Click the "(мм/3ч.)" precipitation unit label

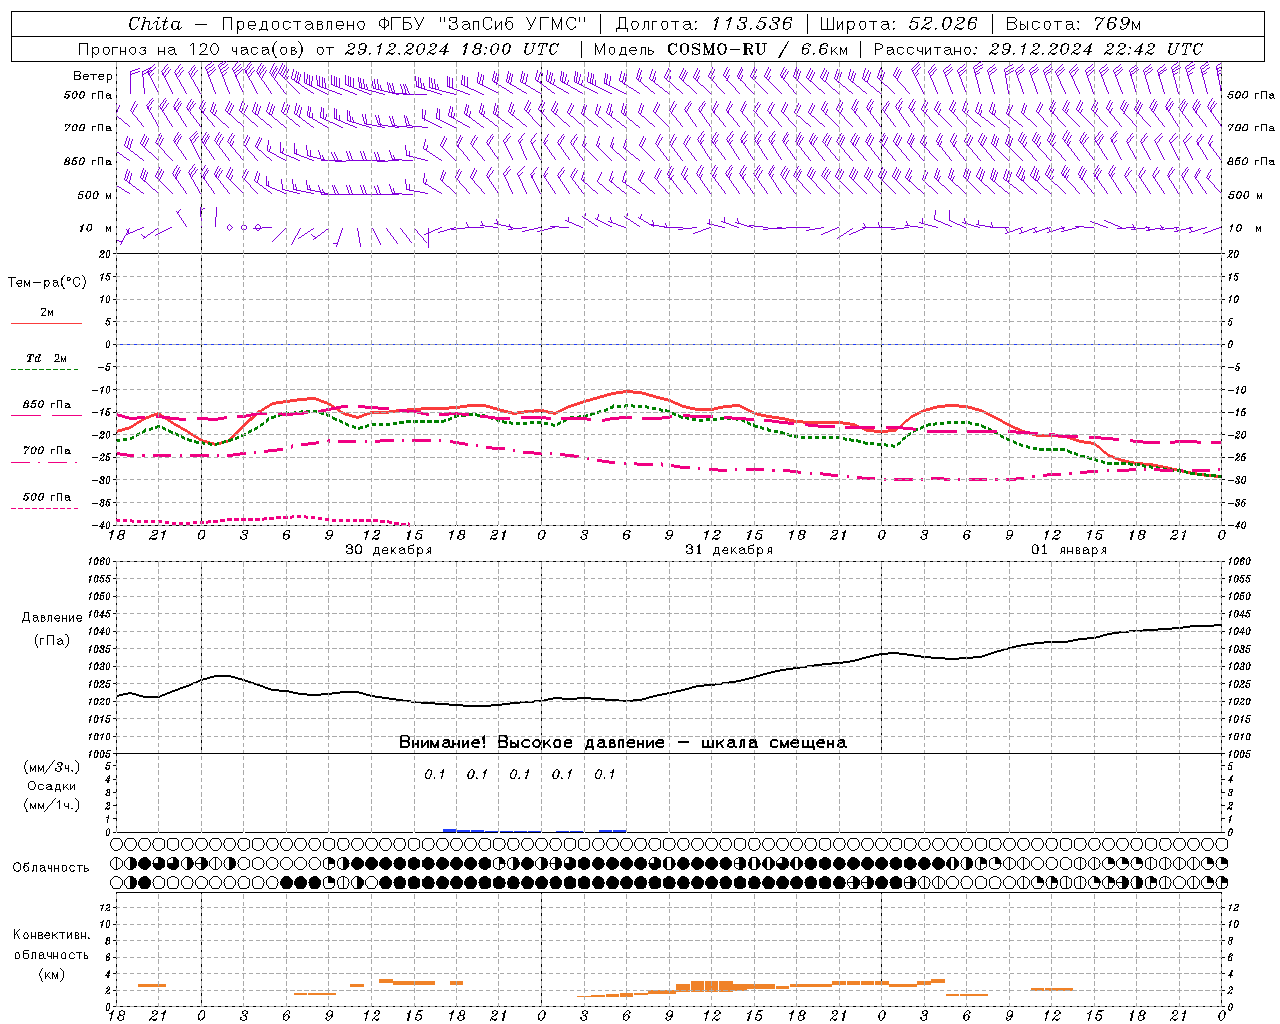click(x=51, y=768)
